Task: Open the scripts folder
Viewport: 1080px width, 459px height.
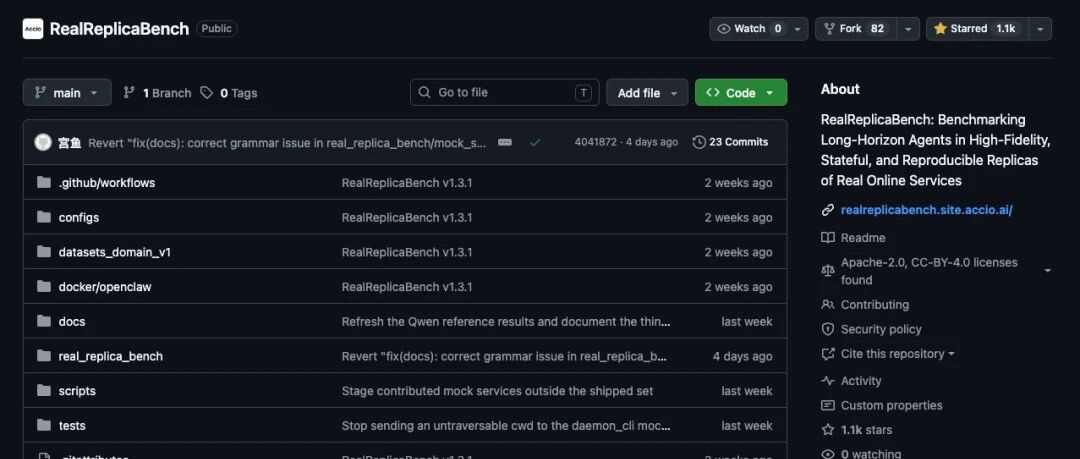Action: 77,391
